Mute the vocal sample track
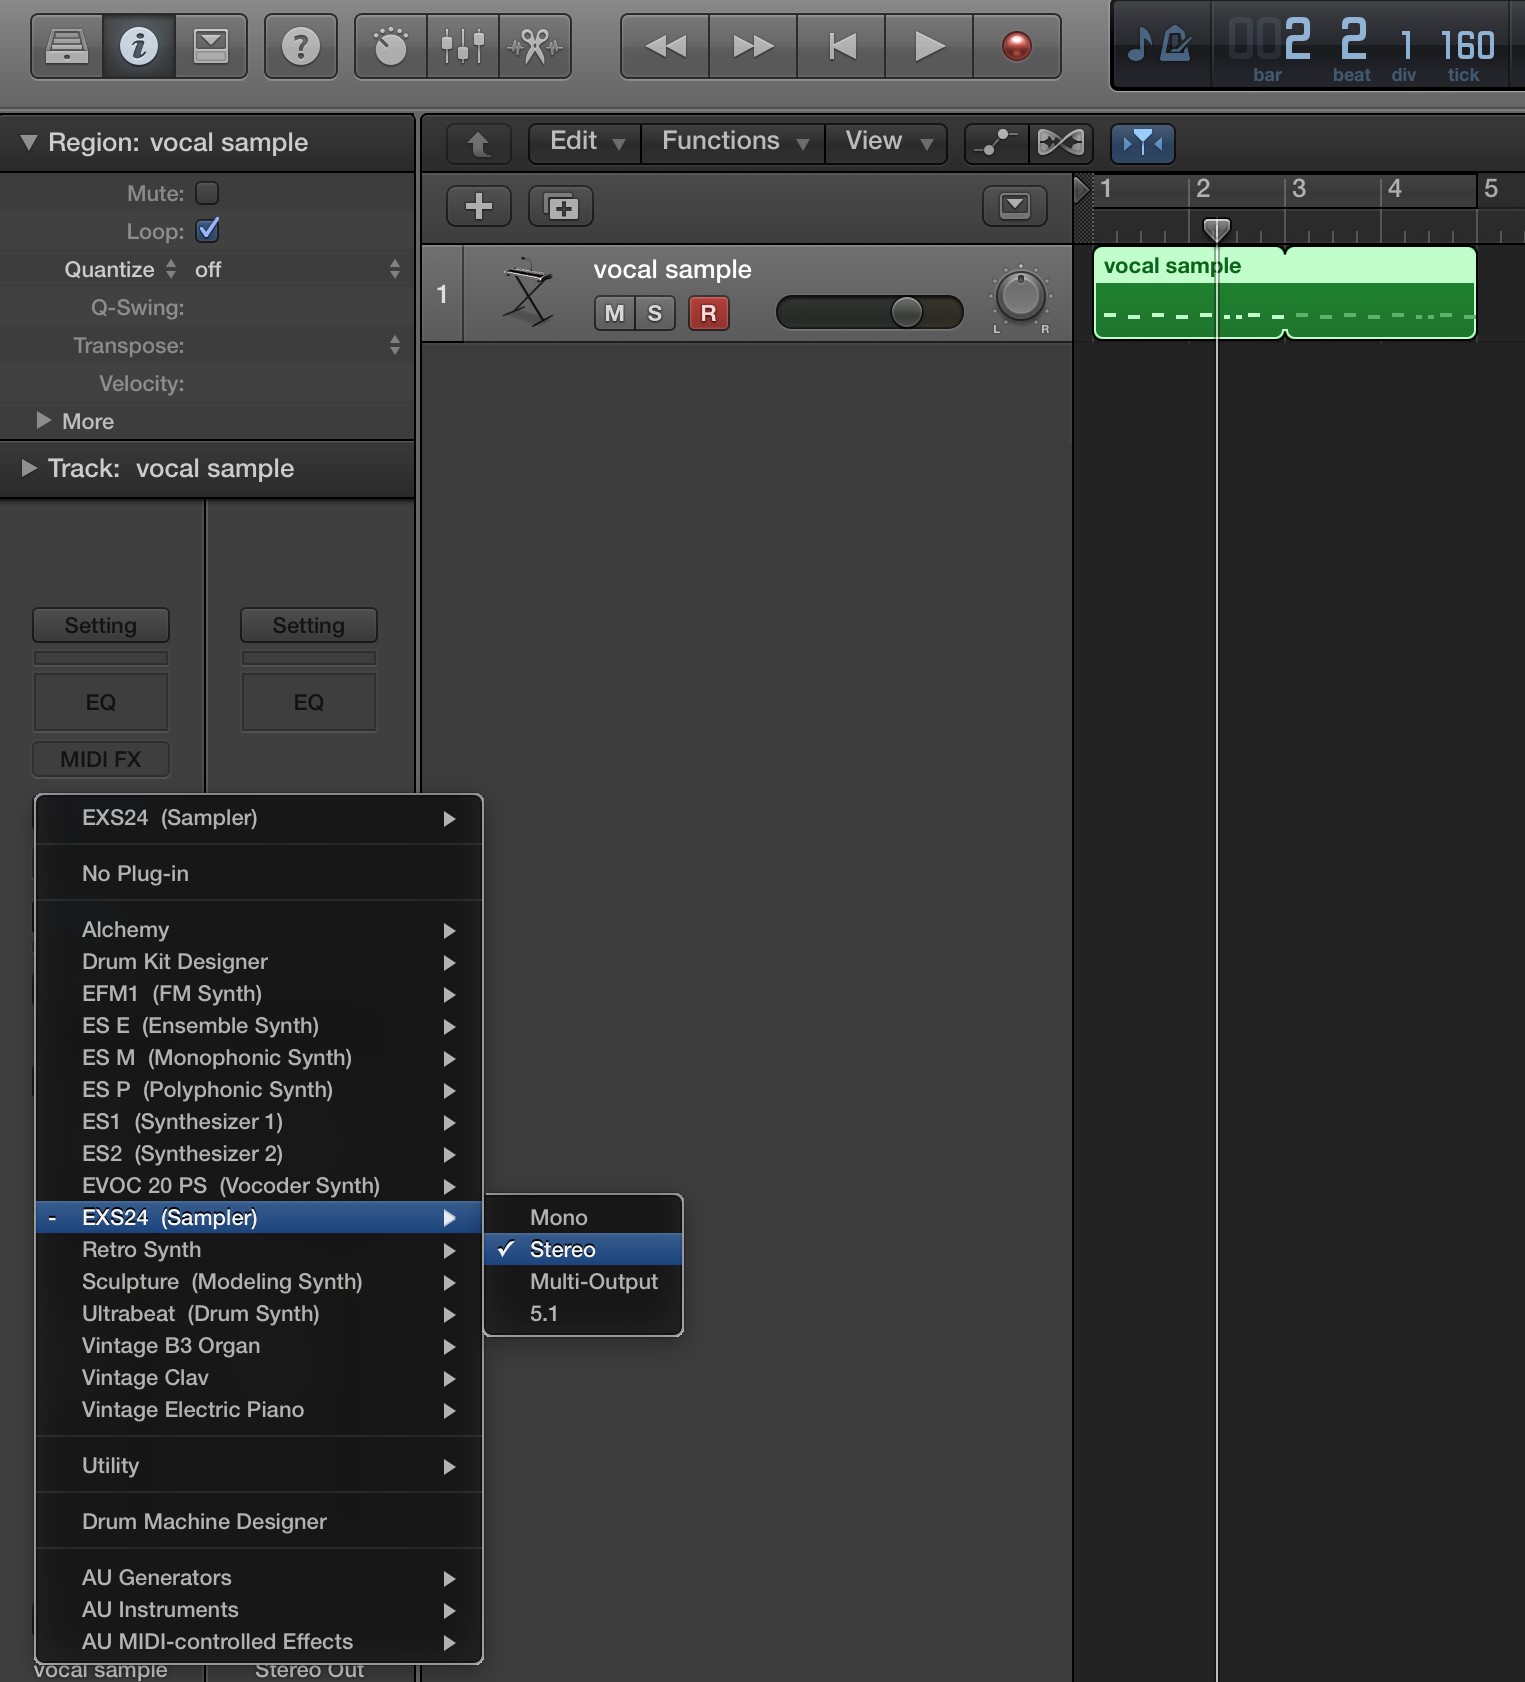This screenshot has height=1682, width=1525. (x=614, y=313)
